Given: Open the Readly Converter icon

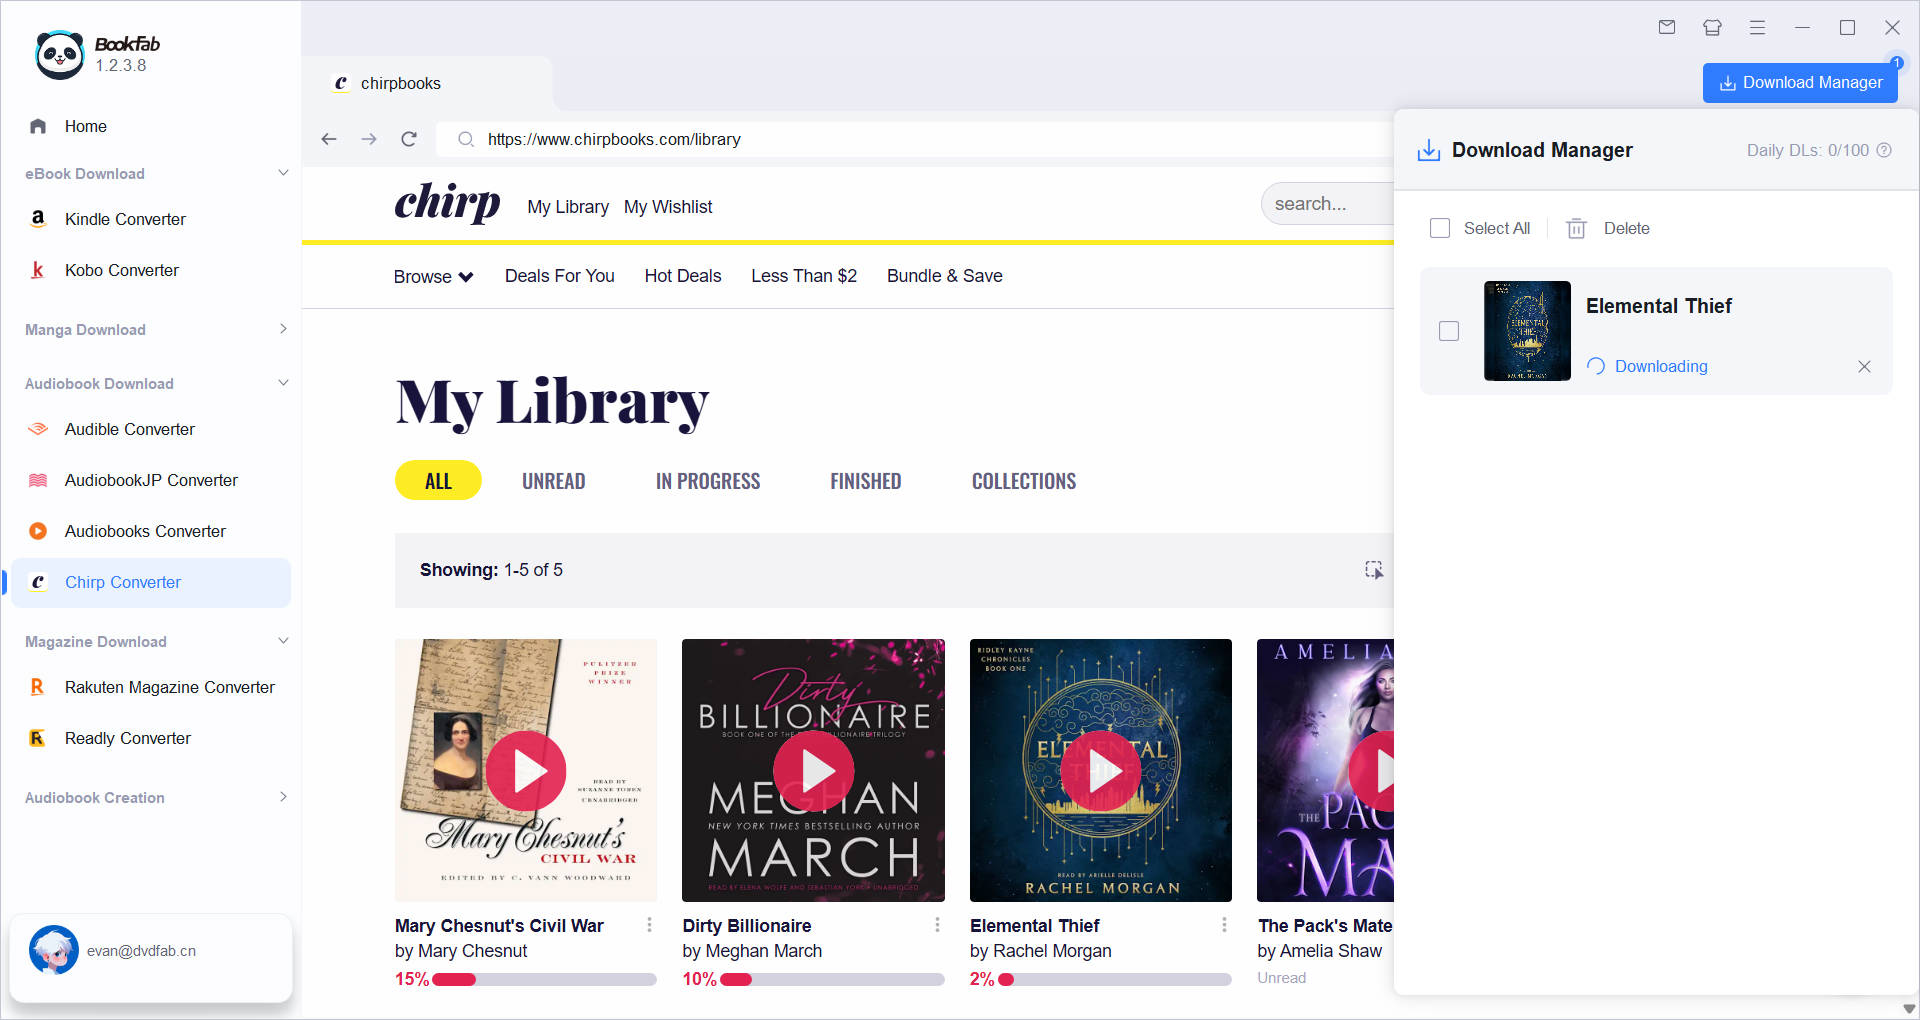Looking at the screenshot, I should click(38, 738).
